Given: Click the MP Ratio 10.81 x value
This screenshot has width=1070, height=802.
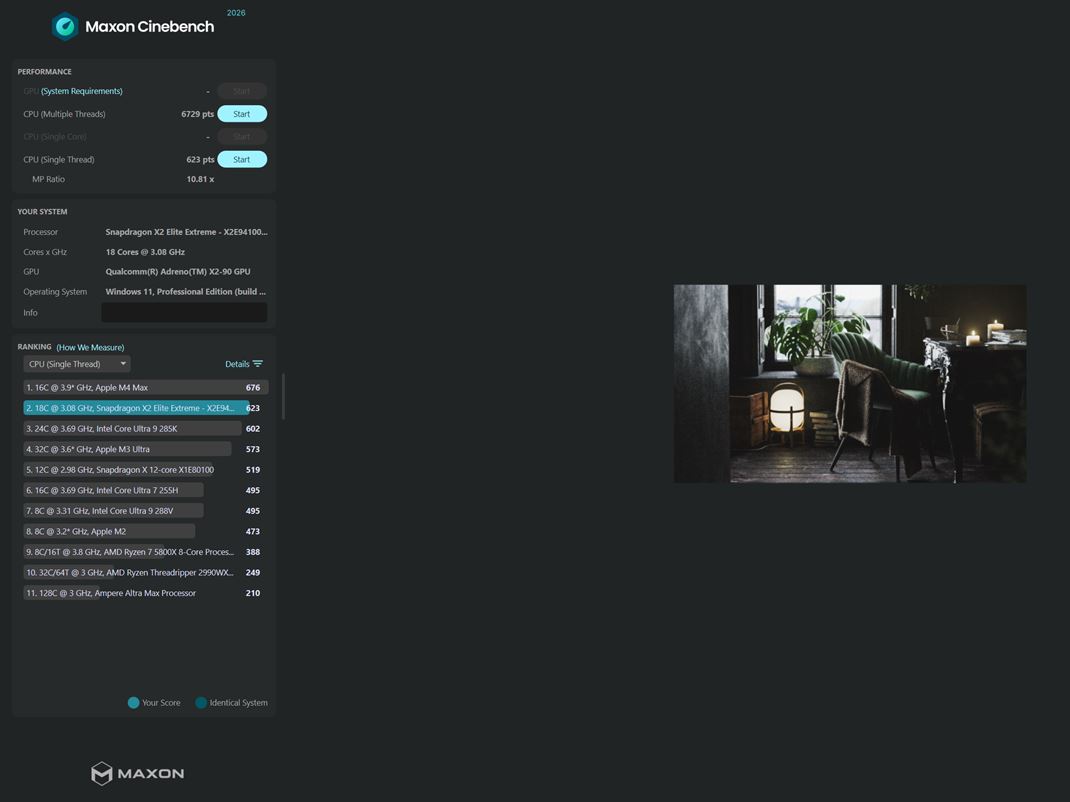Looking at the screenshot, I should (200, 180).
